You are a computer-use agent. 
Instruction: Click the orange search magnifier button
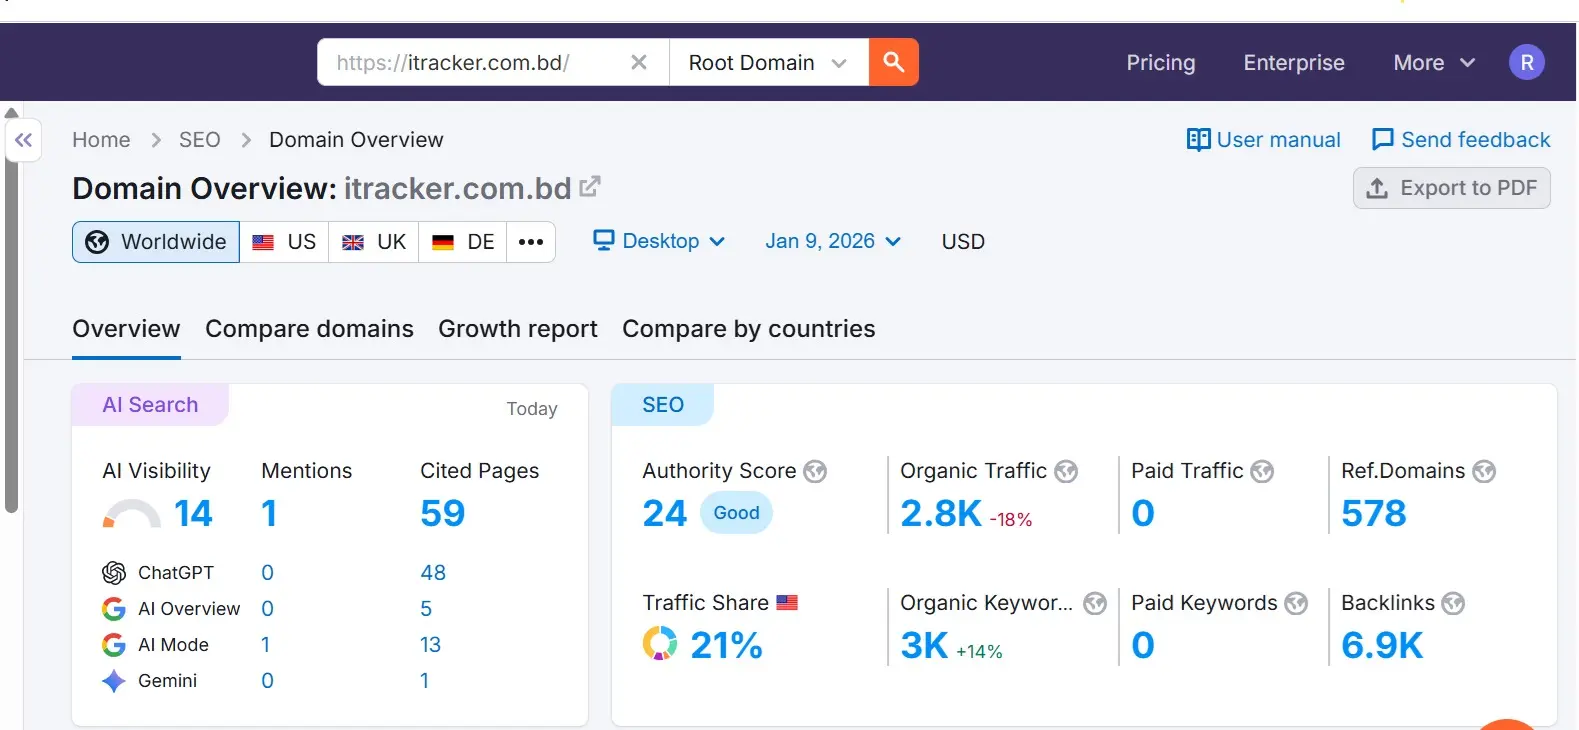coord(893,62)
